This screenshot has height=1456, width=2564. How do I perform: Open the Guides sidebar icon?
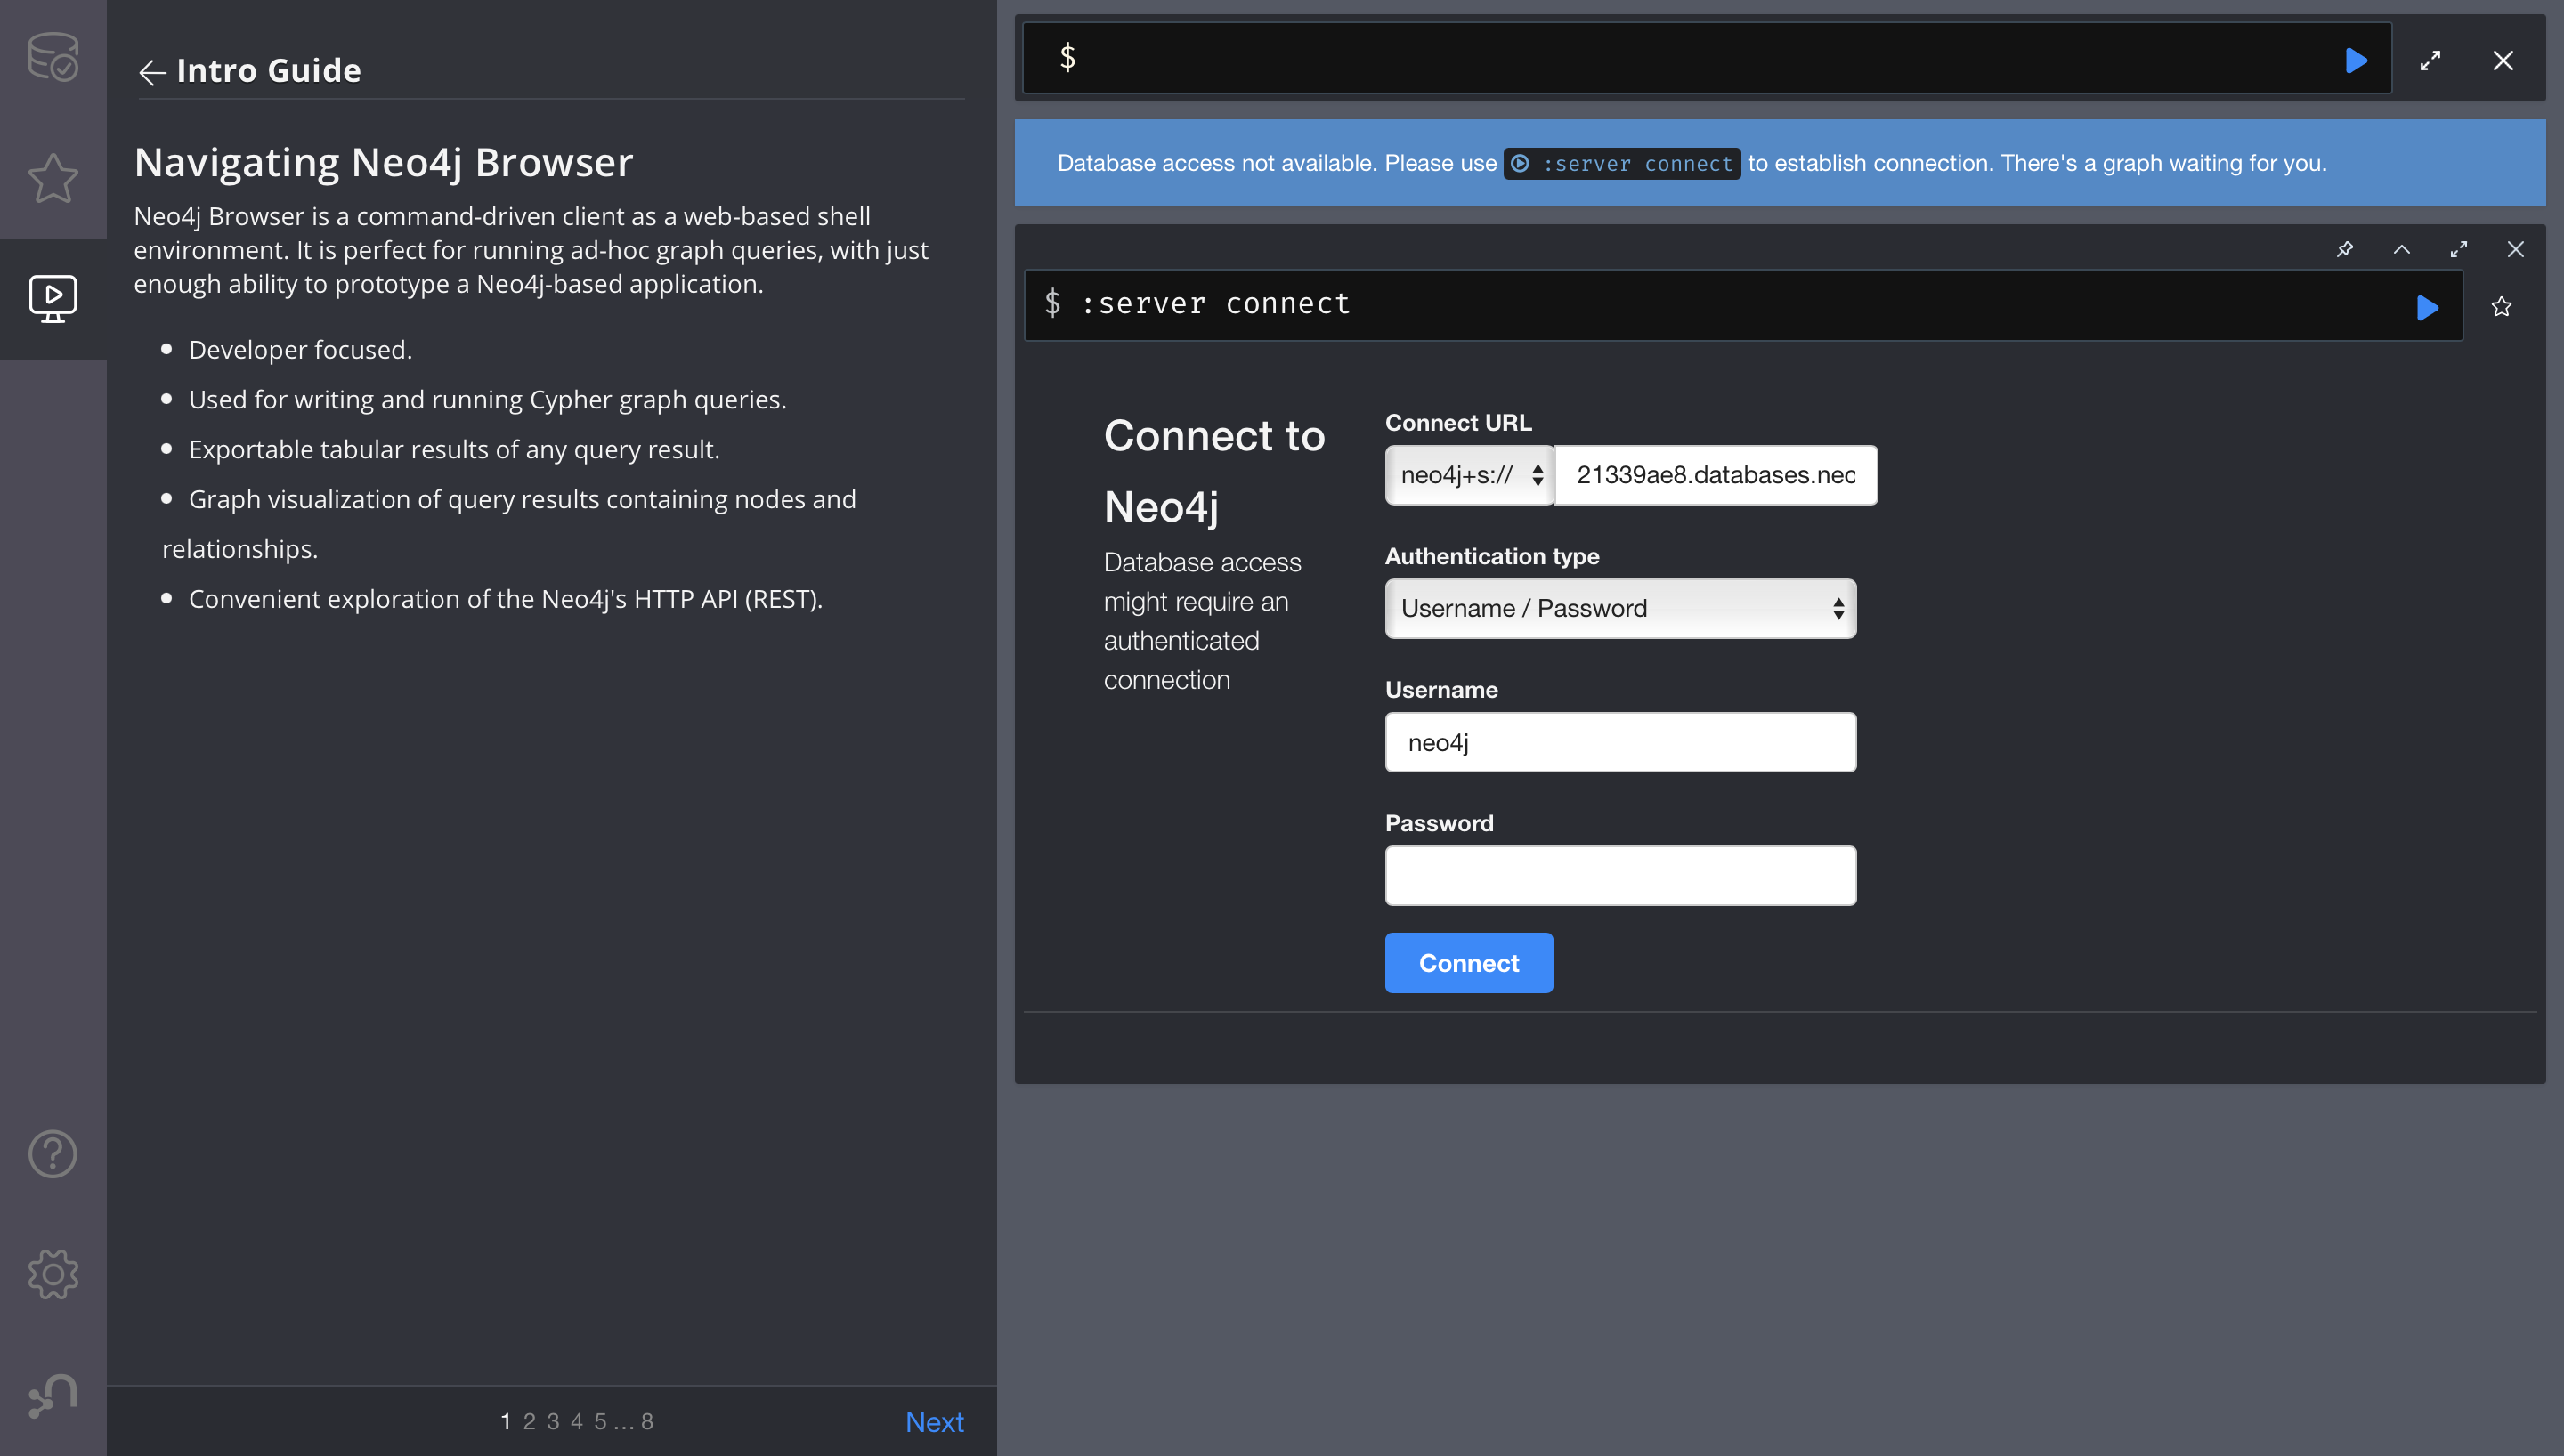click(x=53, y=298)
